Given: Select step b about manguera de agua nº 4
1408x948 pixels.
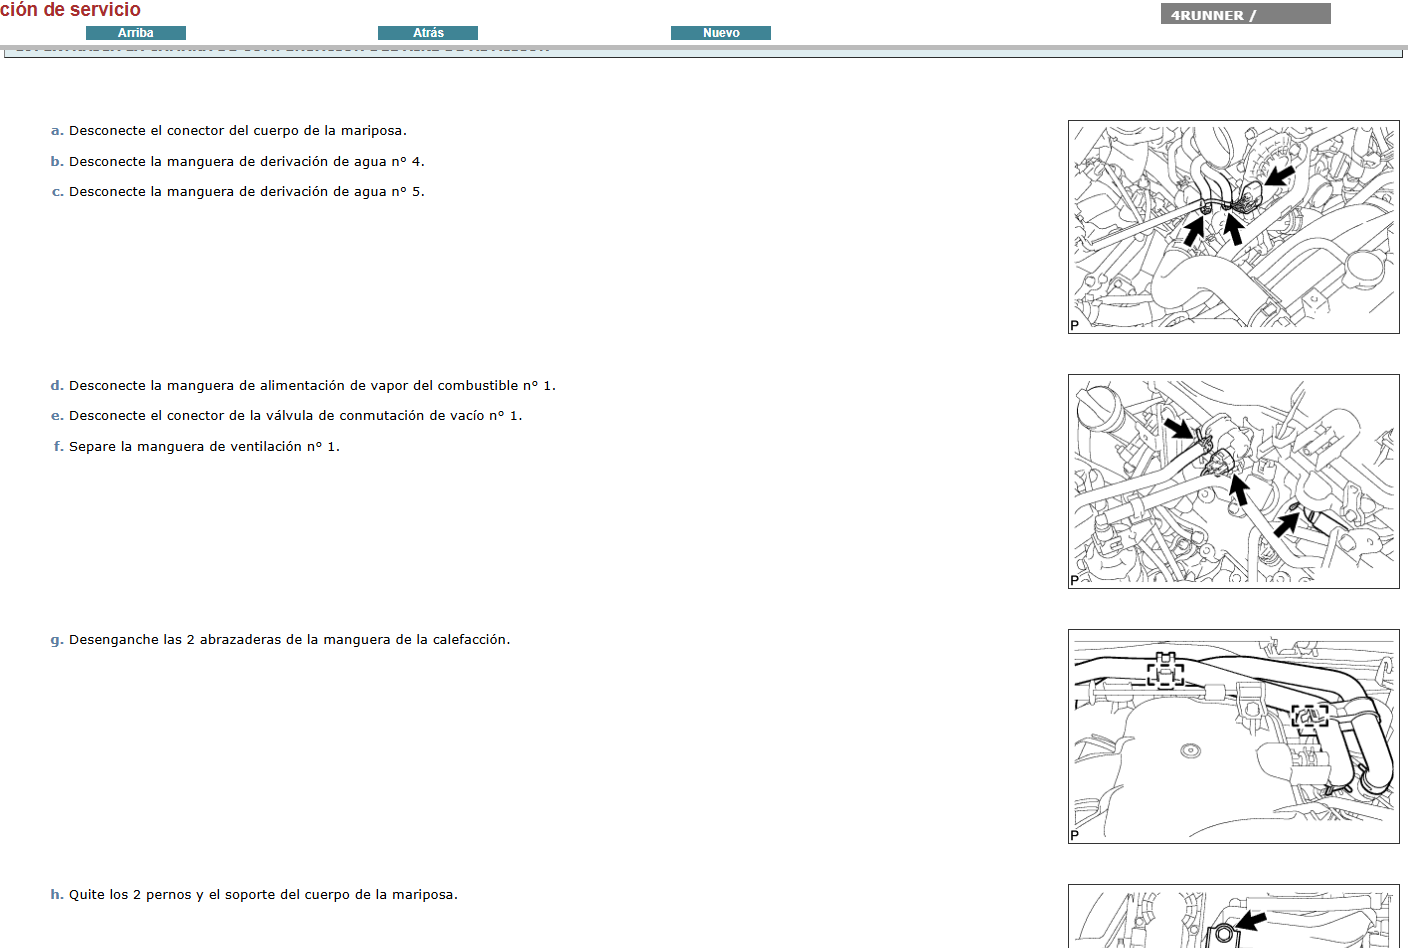Looking at the screenshot, I should click(246, 162).
